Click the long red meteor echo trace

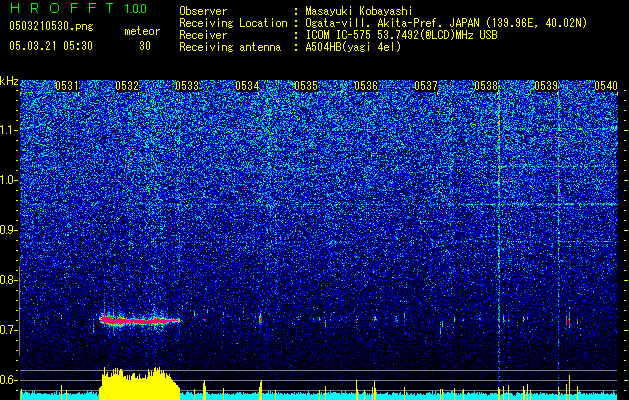139,321
